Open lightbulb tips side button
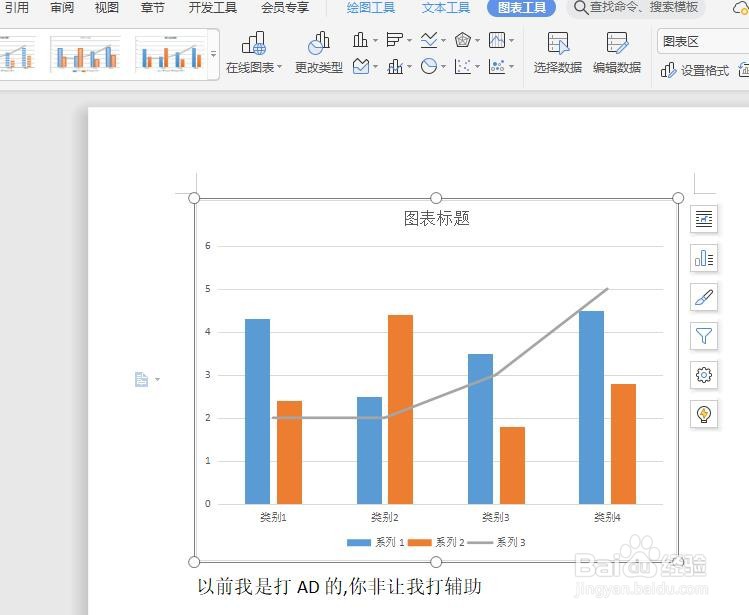The width and height of the screenshot is (749, 615). click(704, 414)
